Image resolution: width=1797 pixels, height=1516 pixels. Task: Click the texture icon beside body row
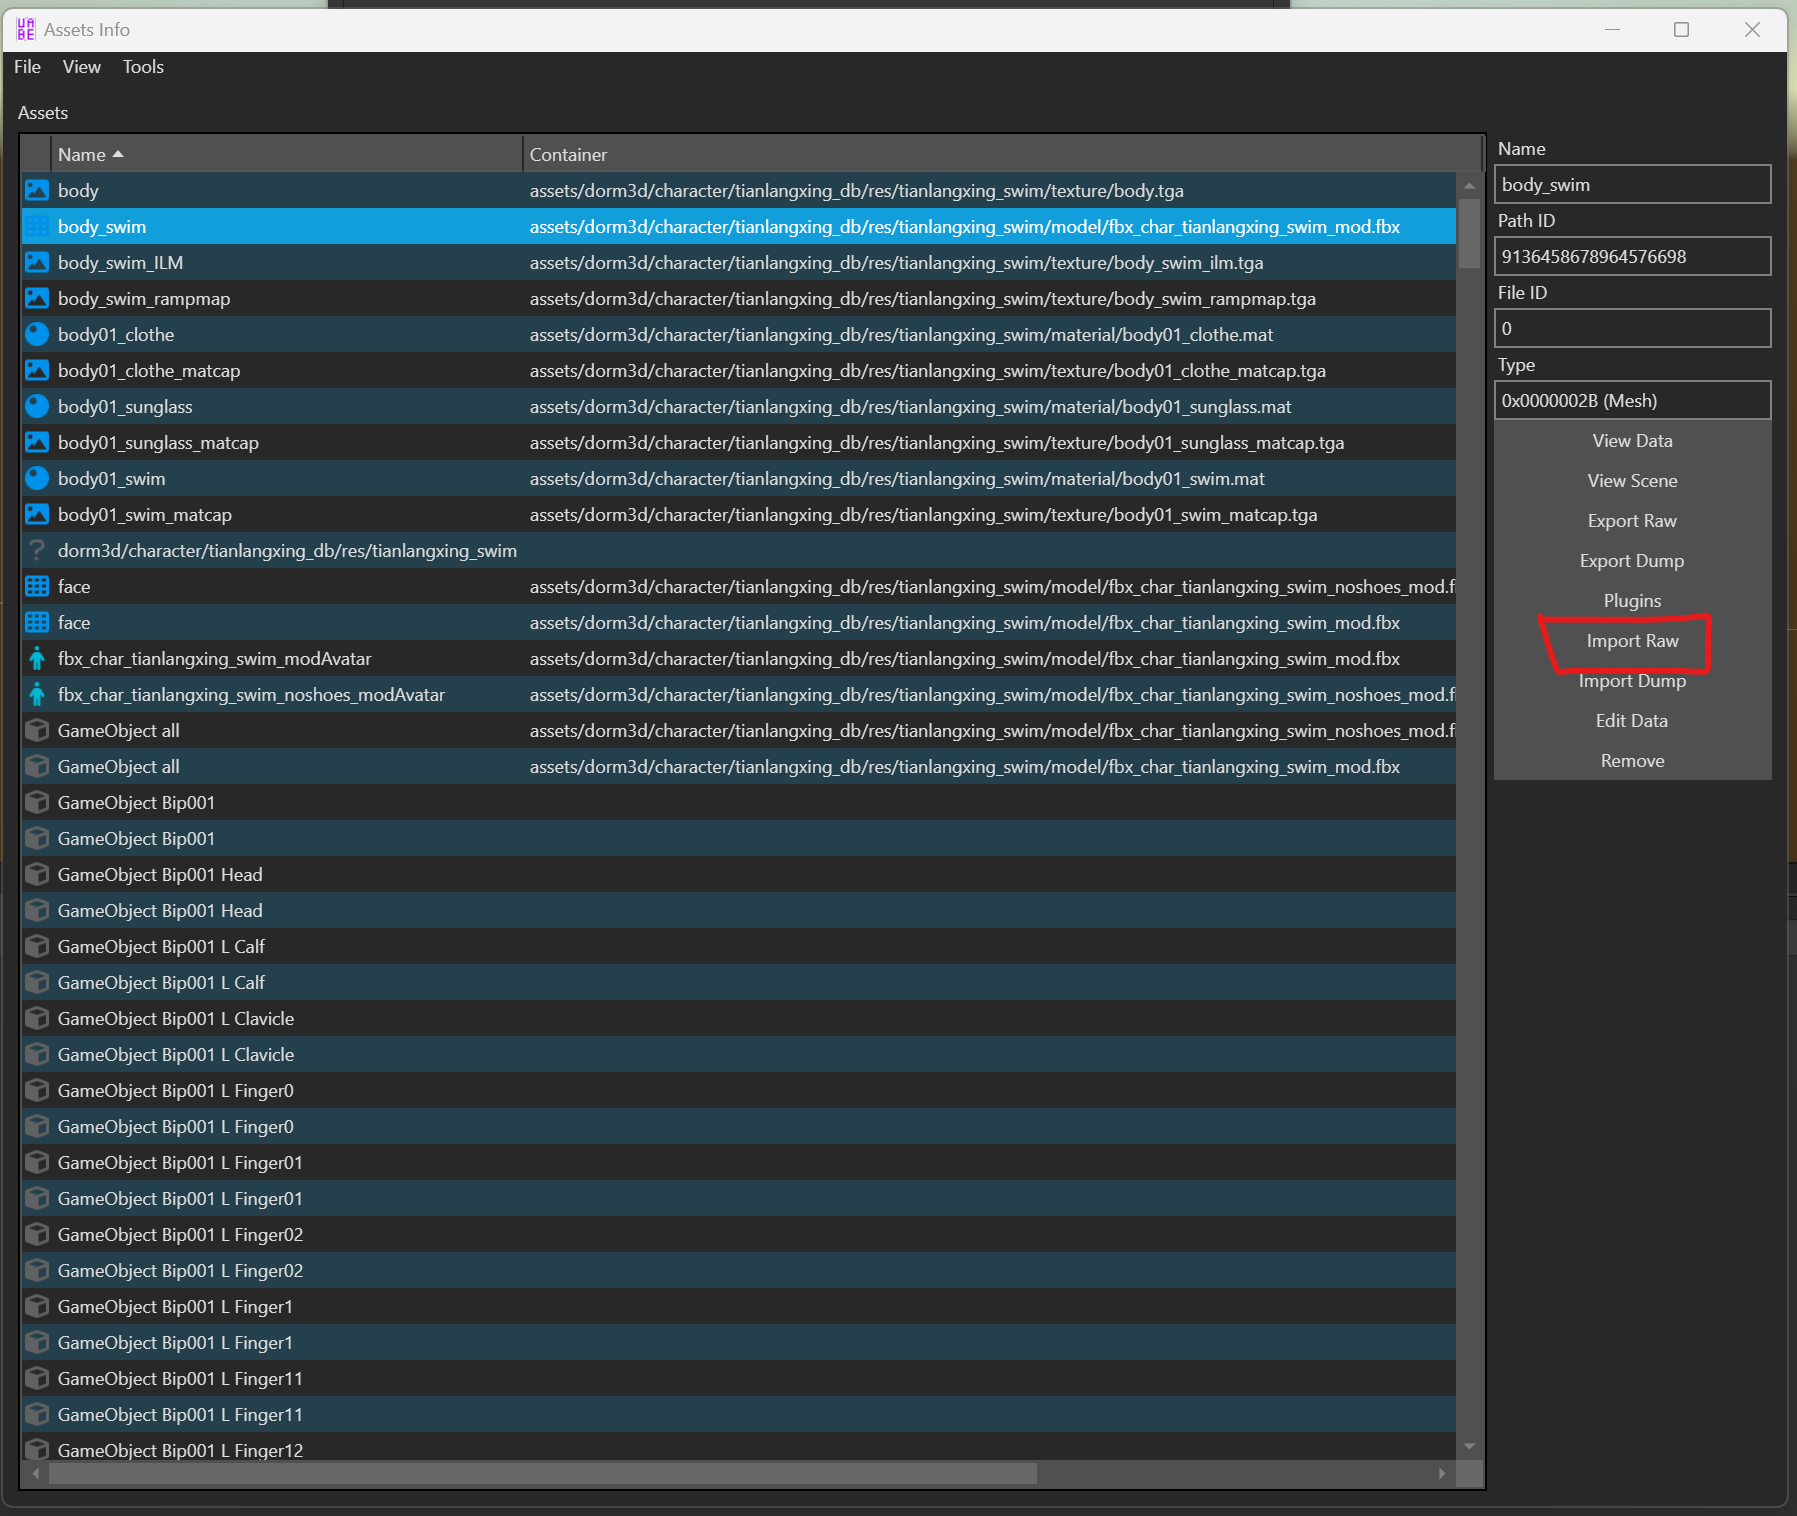(x=37, y=190)
